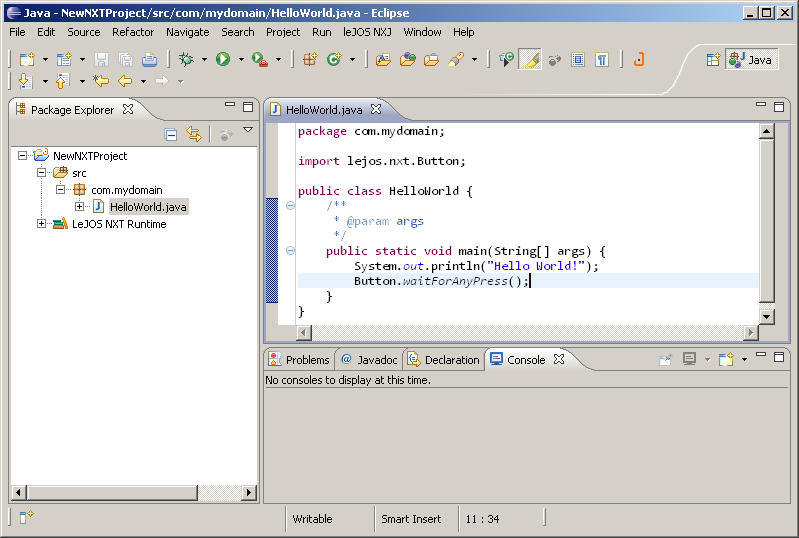Click Next Annotation down-arrow icon
Viewport: 799px width, 538px height.
point(25,81)
